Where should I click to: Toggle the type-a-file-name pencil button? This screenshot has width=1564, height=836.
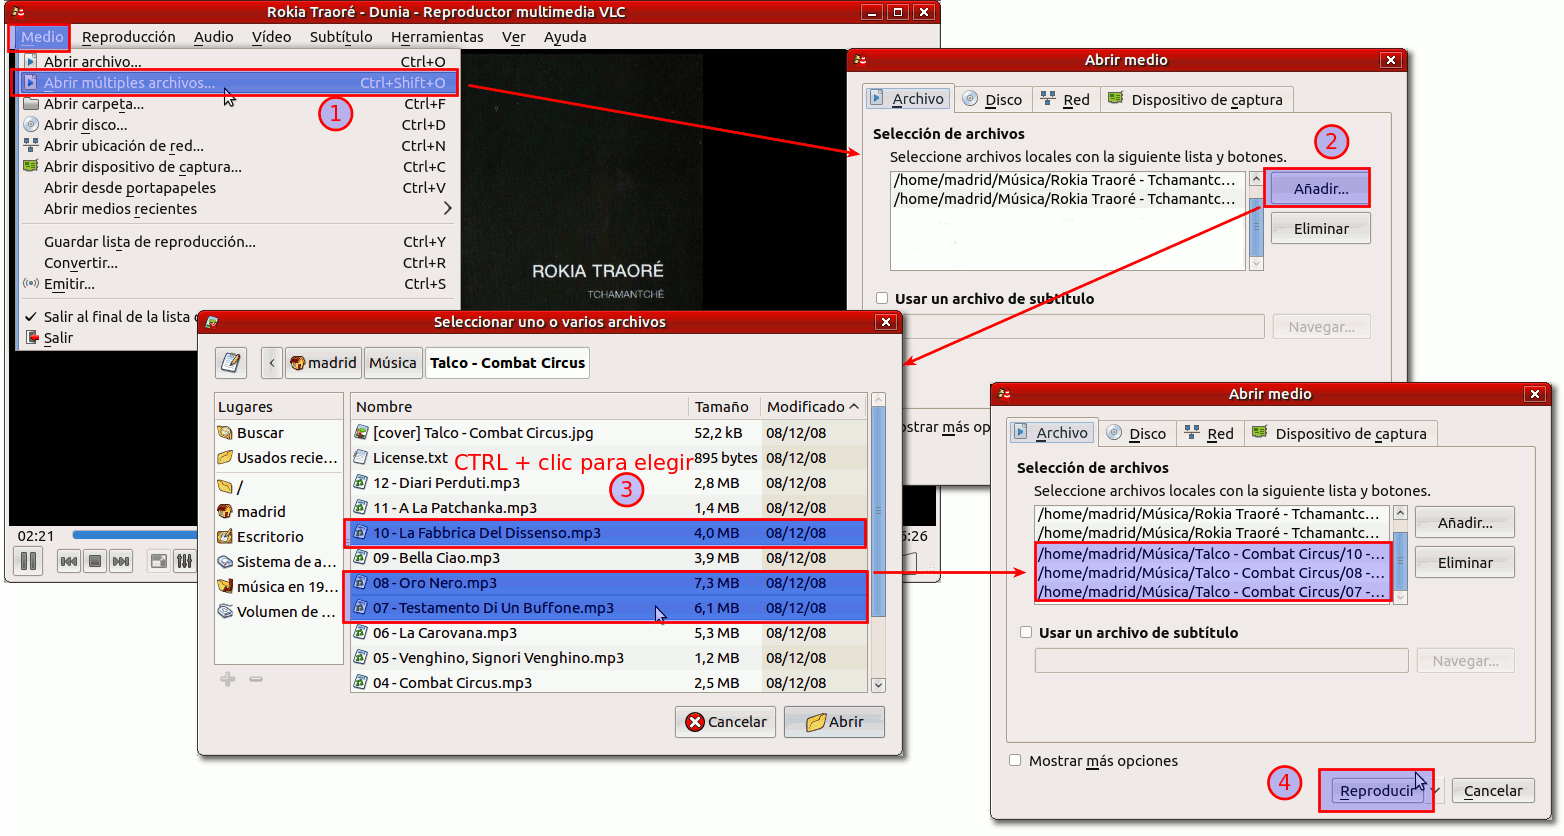tap(231, 362)
